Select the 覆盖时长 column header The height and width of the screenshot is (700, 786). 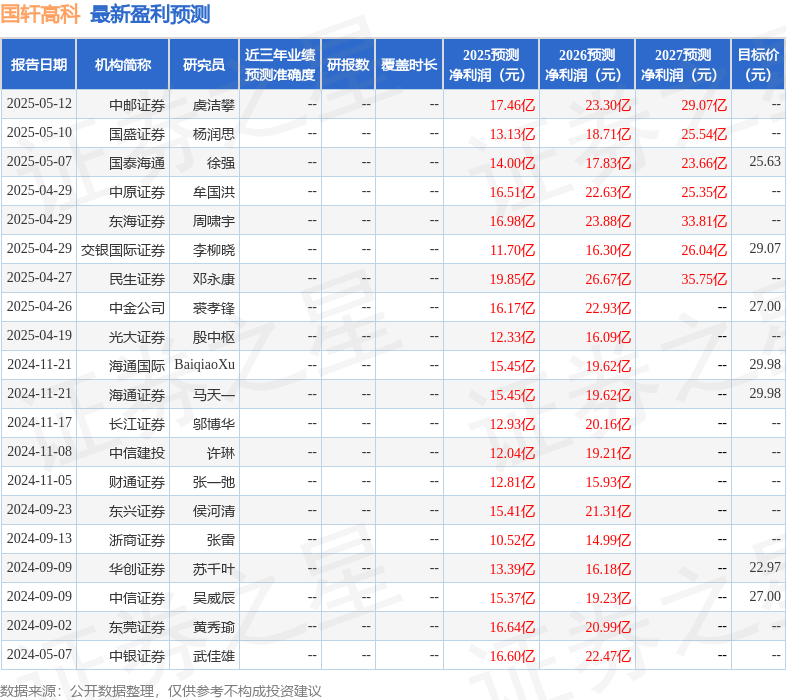pyautogui.click(x=409, y=65)
